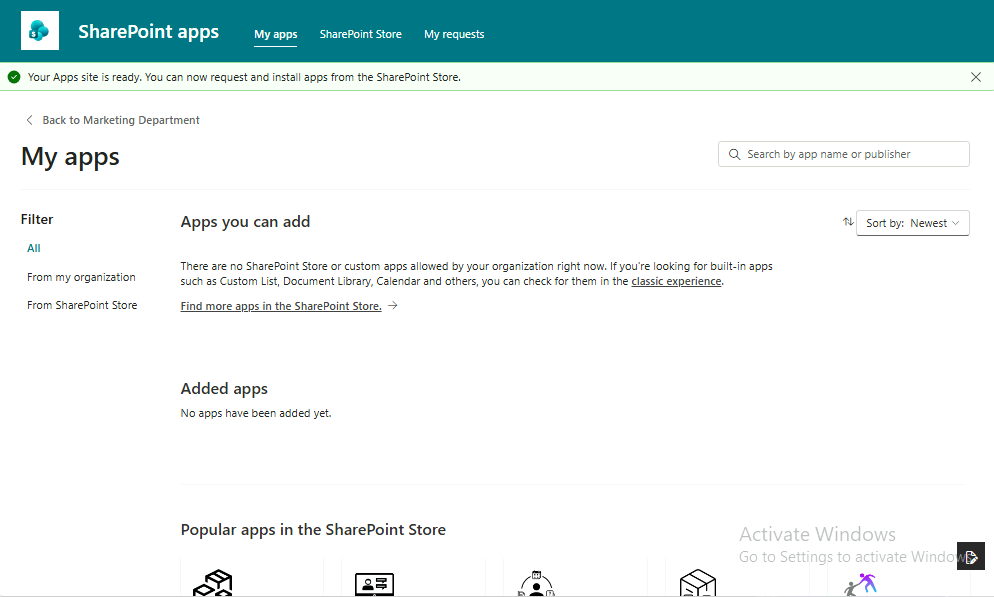Image resolution: width=994 pixels, height=597 pixels.
Task: Click the search magnifier icon
Action: pyautogui.click(x=734, y=154)
